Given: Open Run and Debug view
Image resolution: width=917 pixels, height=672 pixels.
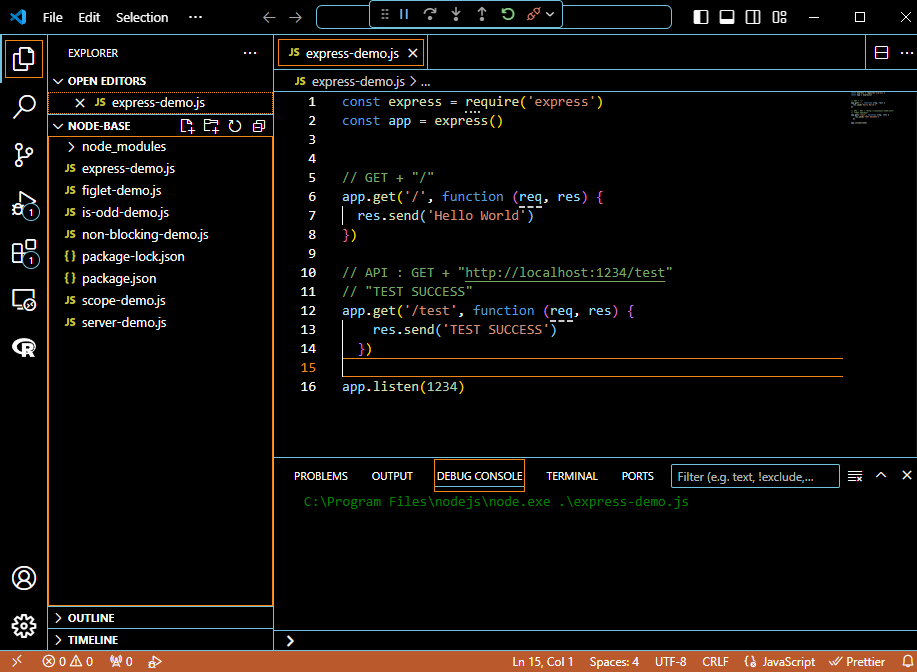Looking at the screenshot, I should [23, 205].
